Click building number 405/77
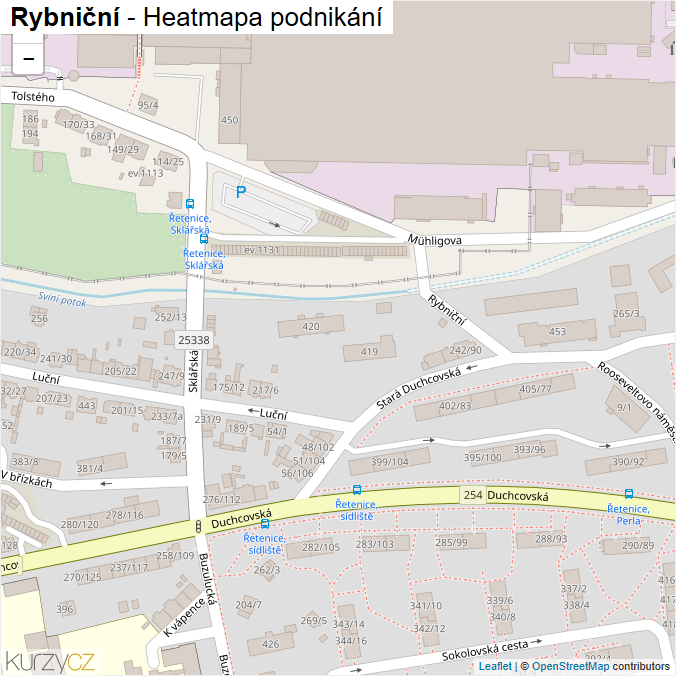676x676 pixels. tap(535, 389)
